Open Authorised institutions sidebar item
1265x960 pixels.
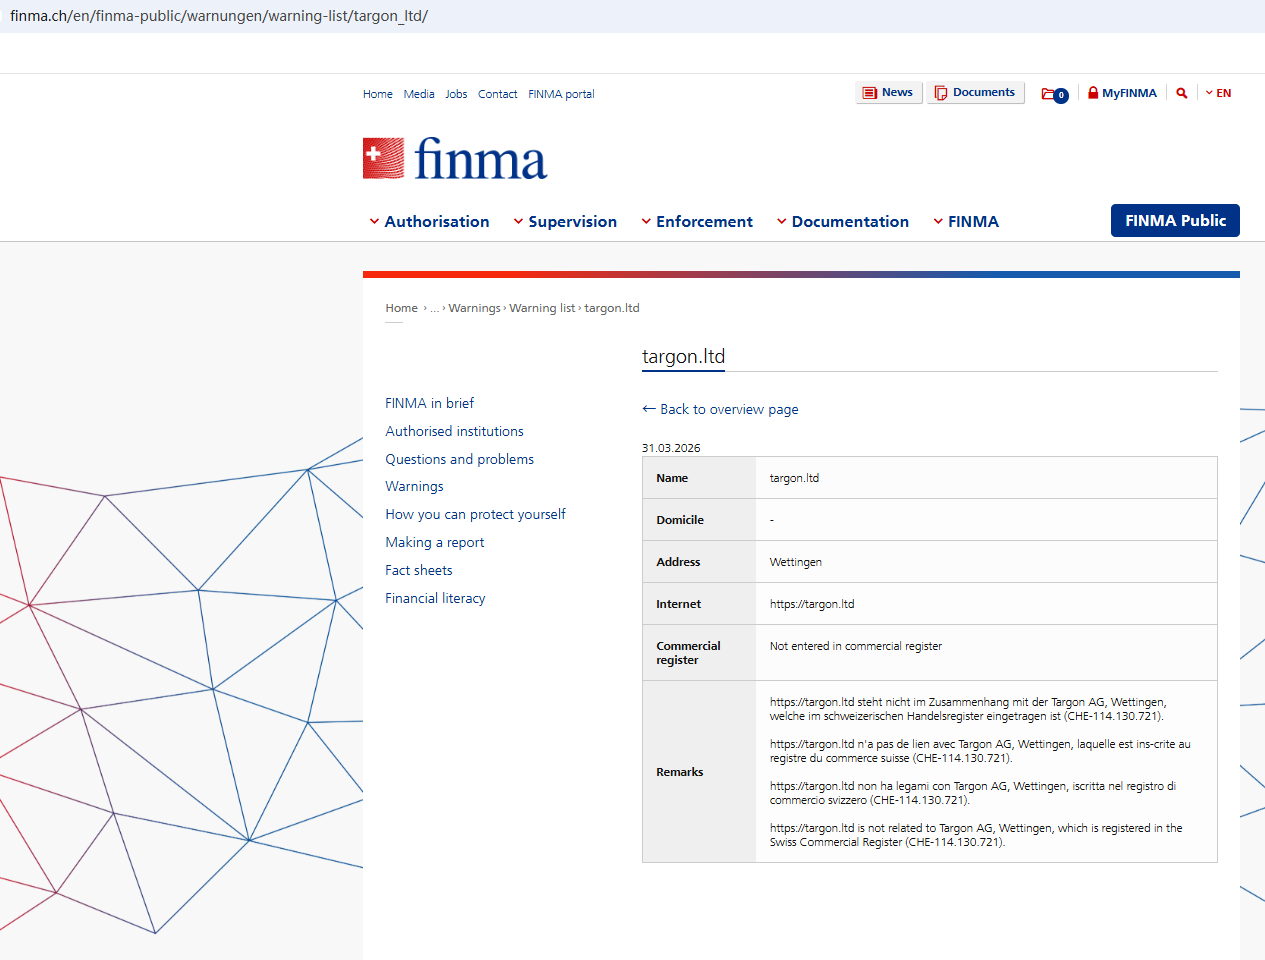tap(454, 431)
